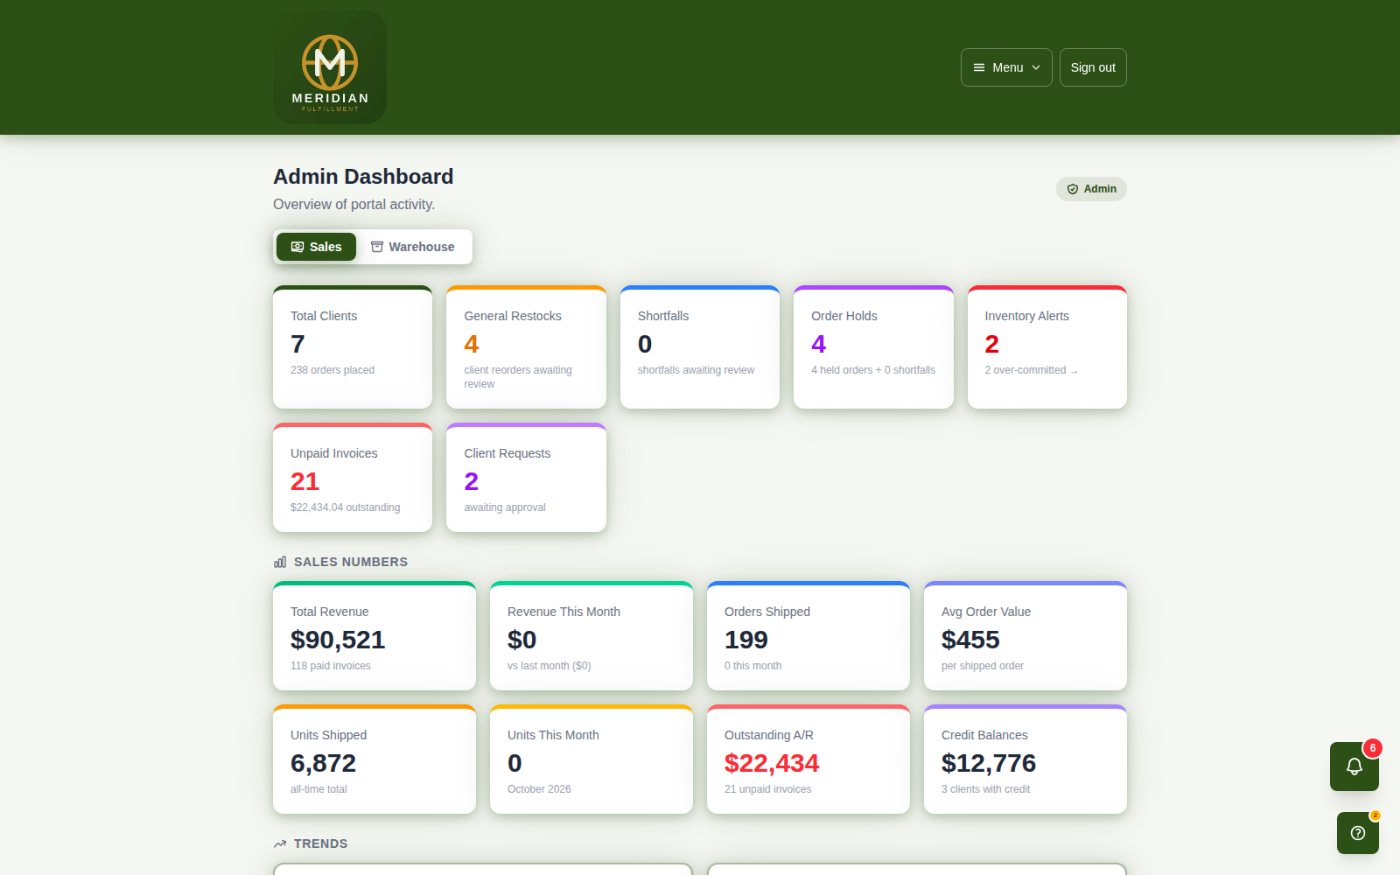Open the Shortfalls card
This screenshot has height=875, width=1400.
point(700,347)
